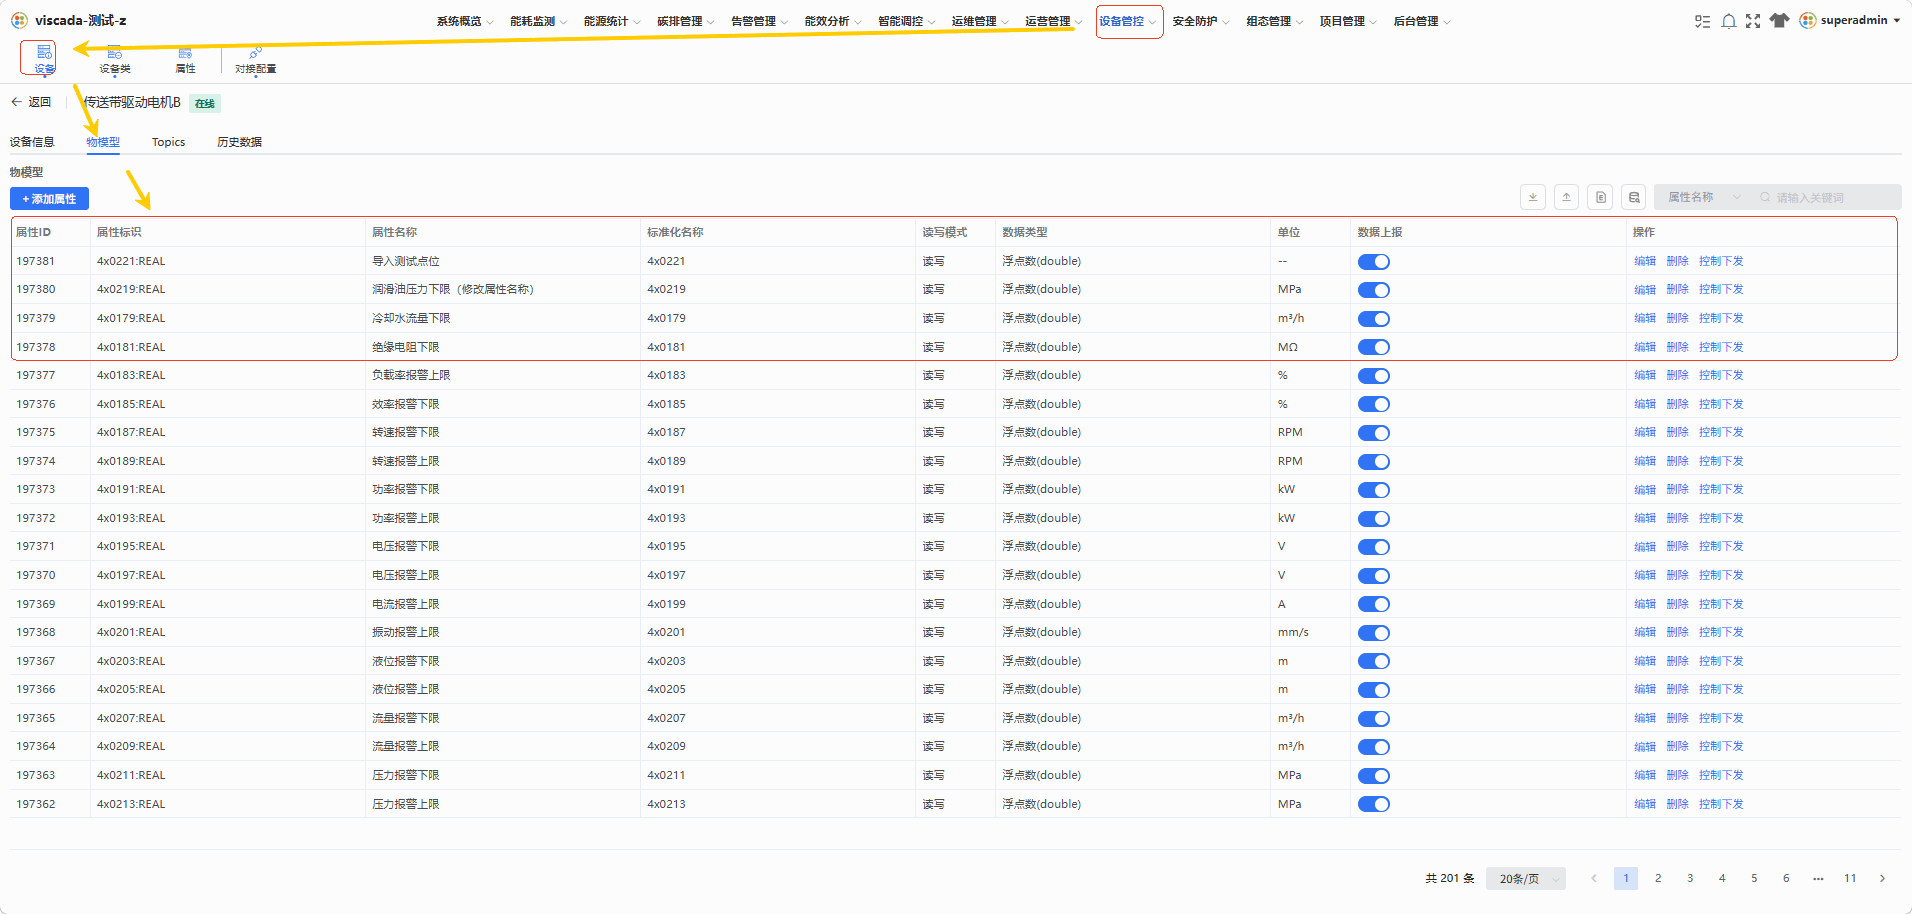Viewport: 1912px width, 914px height.
Task: Open the 对接配置 icon in sub-navigation
Action: point(255,61)
